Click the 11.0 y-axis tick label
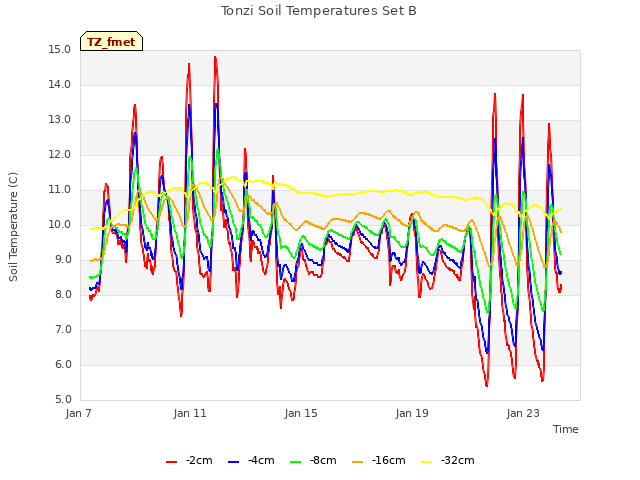Image resolution: width=640 pixels, height=480 pixels. tap(60, 190)
